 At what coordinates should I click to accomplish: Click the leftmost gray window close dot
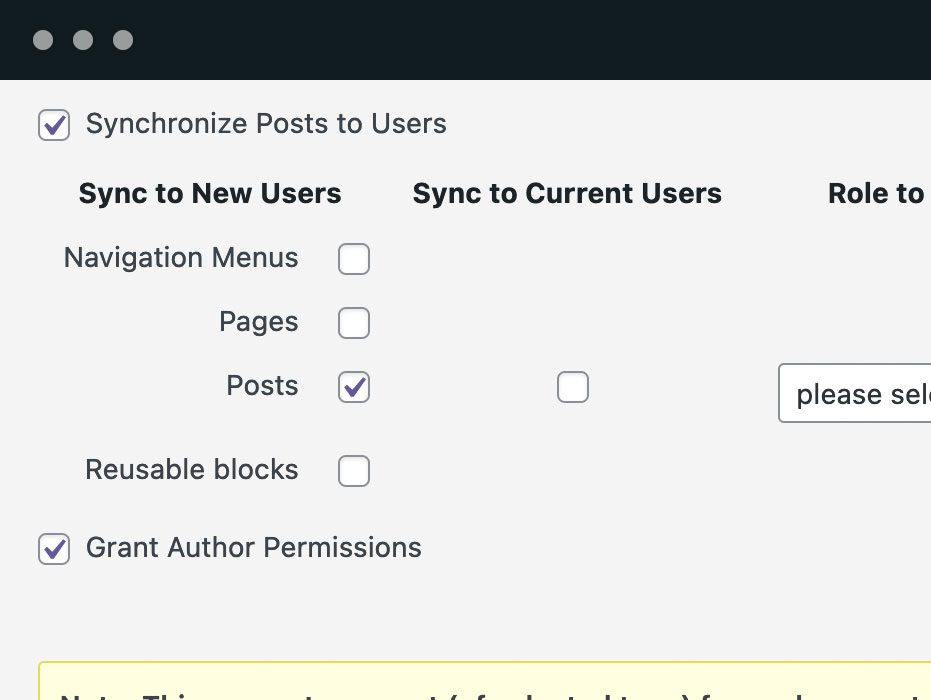click(x=43, y=40)
